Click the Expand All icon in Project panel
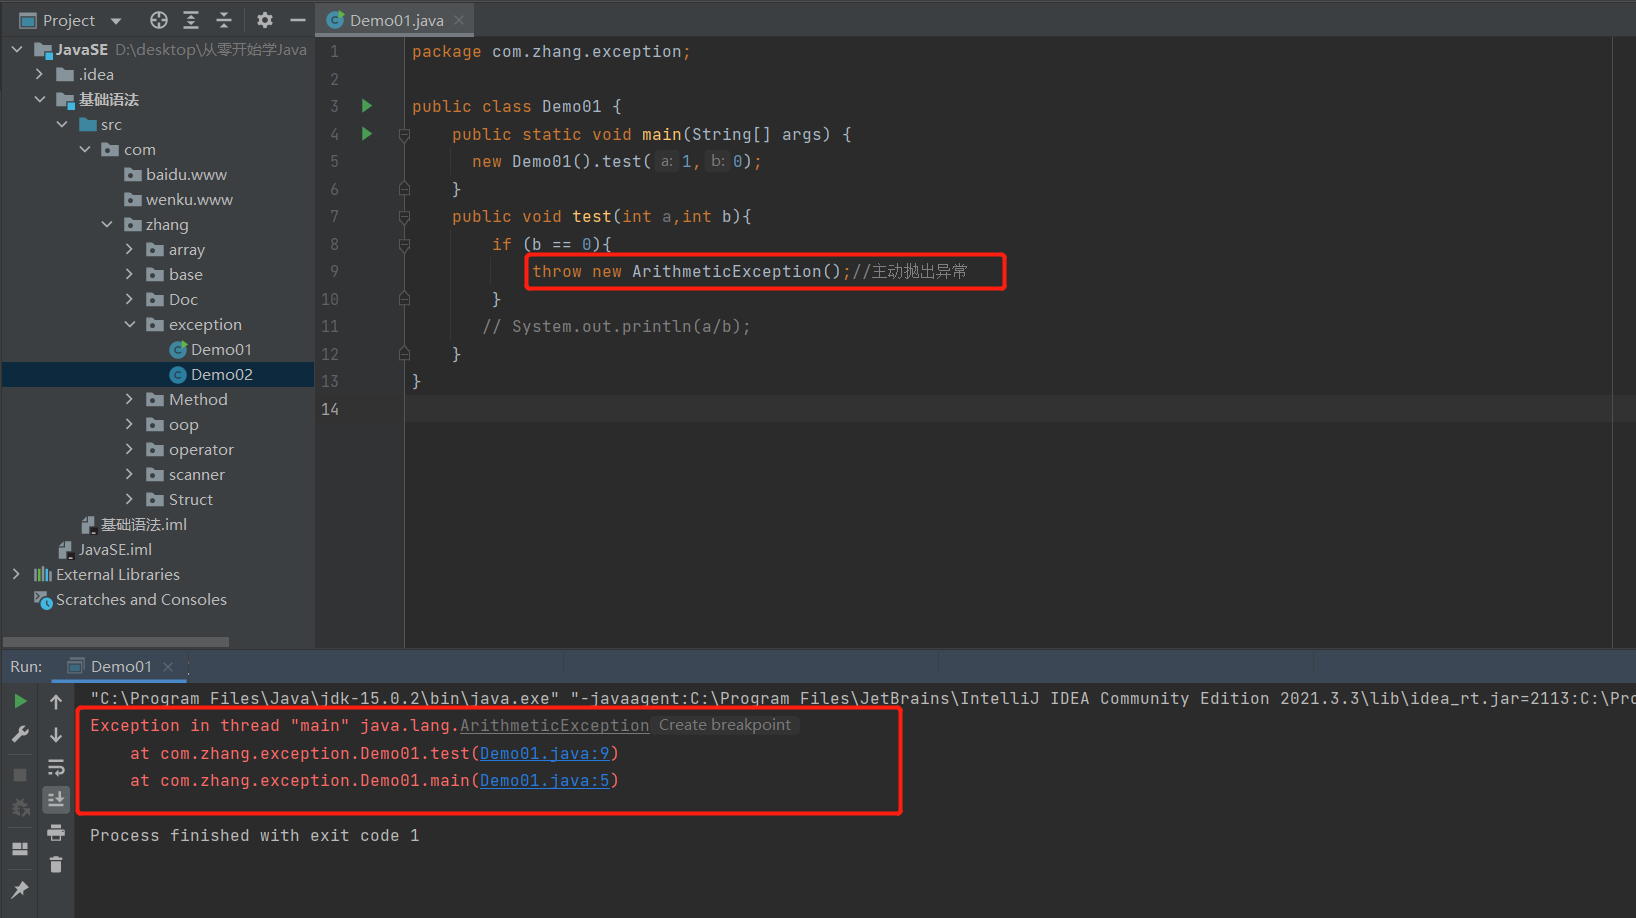Screen dimensions: 1636x918 191,20
